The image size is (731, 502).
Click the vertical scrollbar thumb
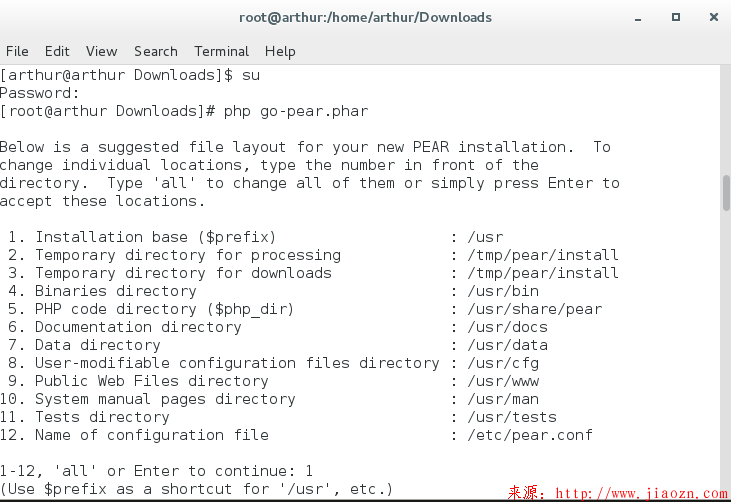(726, 193)
